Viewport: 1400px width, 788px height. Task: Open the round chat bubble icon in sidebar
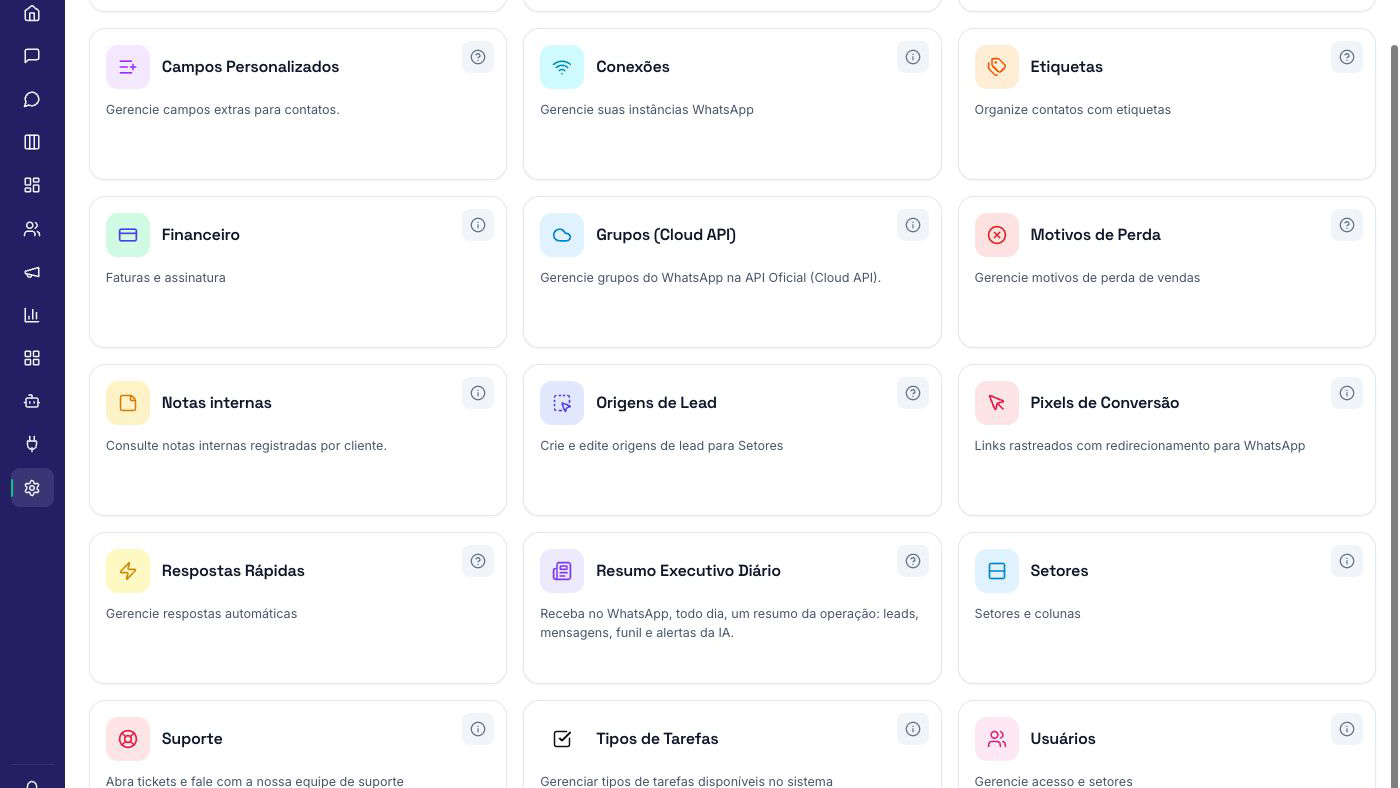32,99
